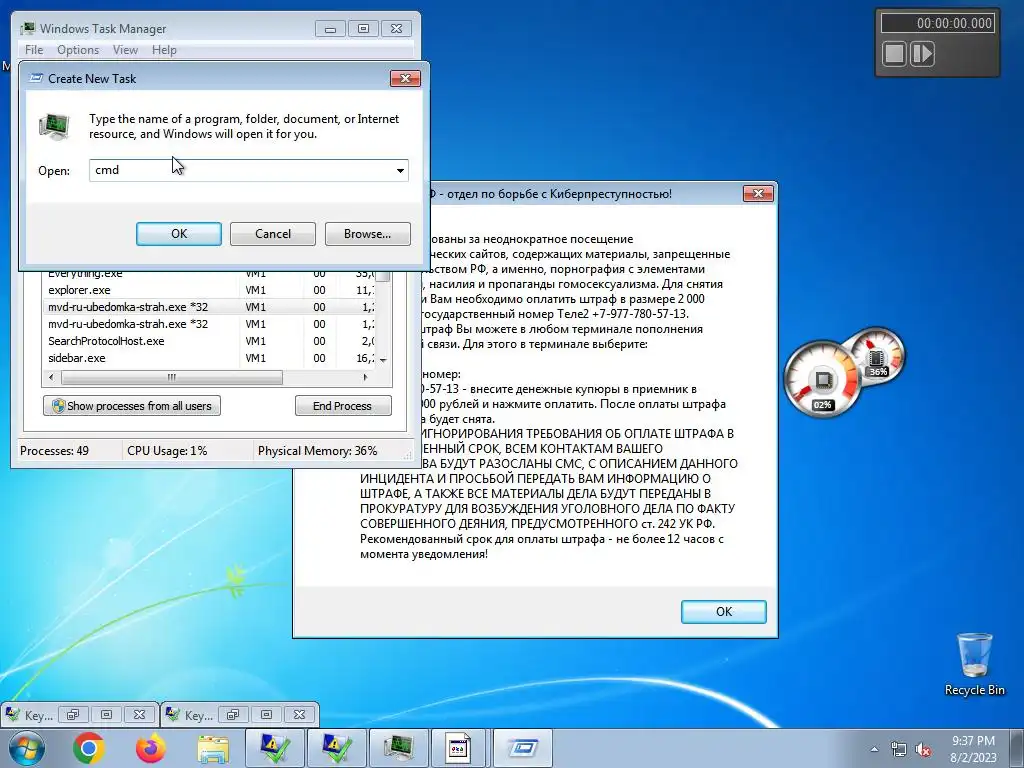1024x768 pixels.
Task: Click the stopwatch time display 00:00:00.000
Action: tap(937, 23)
